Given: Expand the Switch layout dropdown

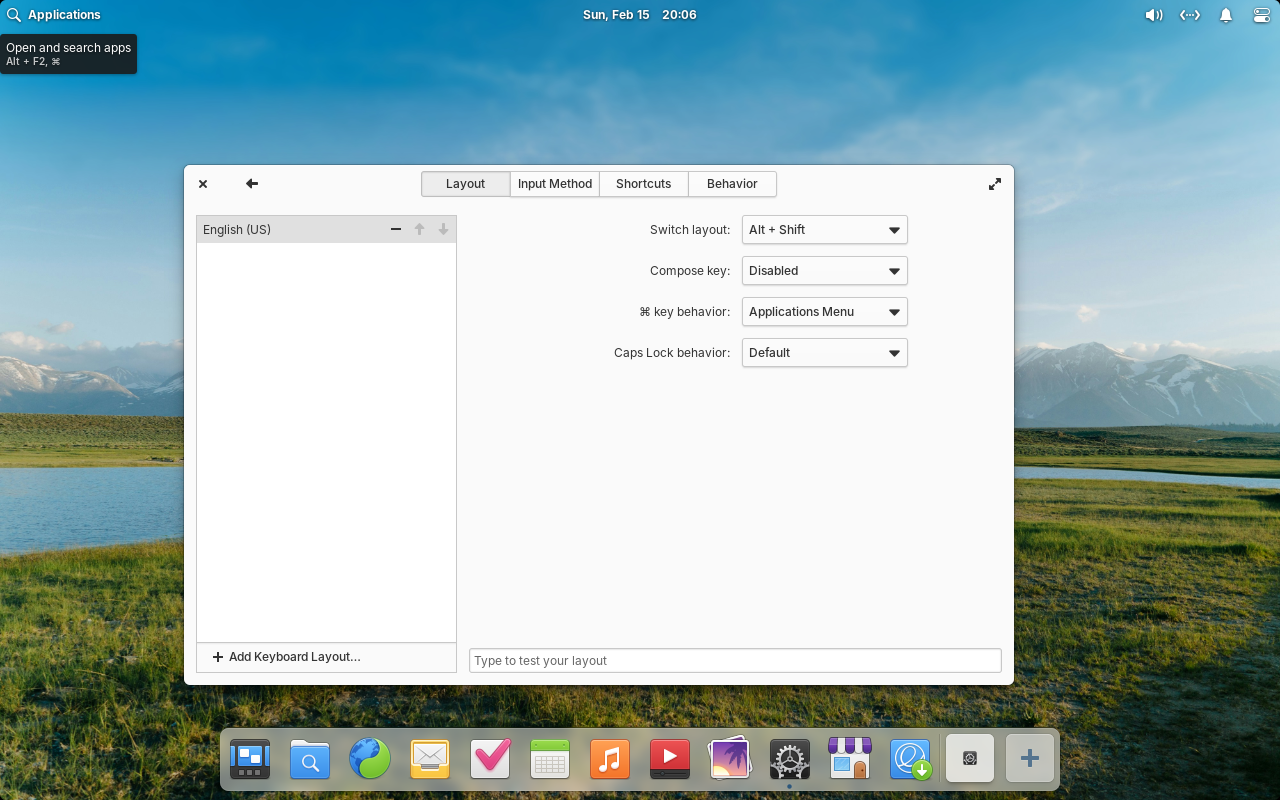Looking at the screenshot, I should [824, 230].
